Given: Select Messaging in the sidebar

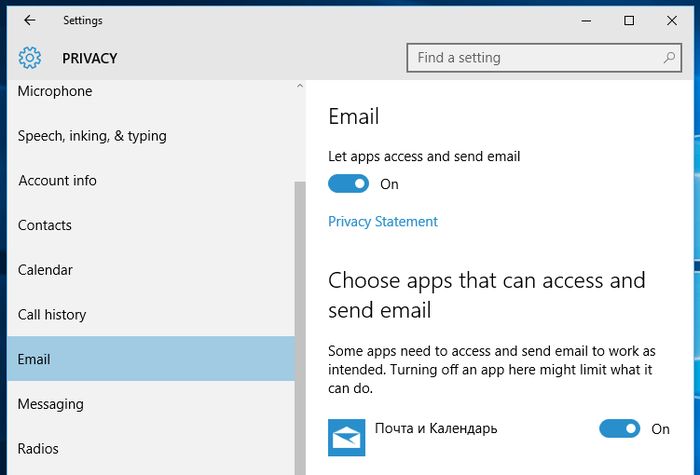Looking at the screenshot, I should [x=50, y=404].
